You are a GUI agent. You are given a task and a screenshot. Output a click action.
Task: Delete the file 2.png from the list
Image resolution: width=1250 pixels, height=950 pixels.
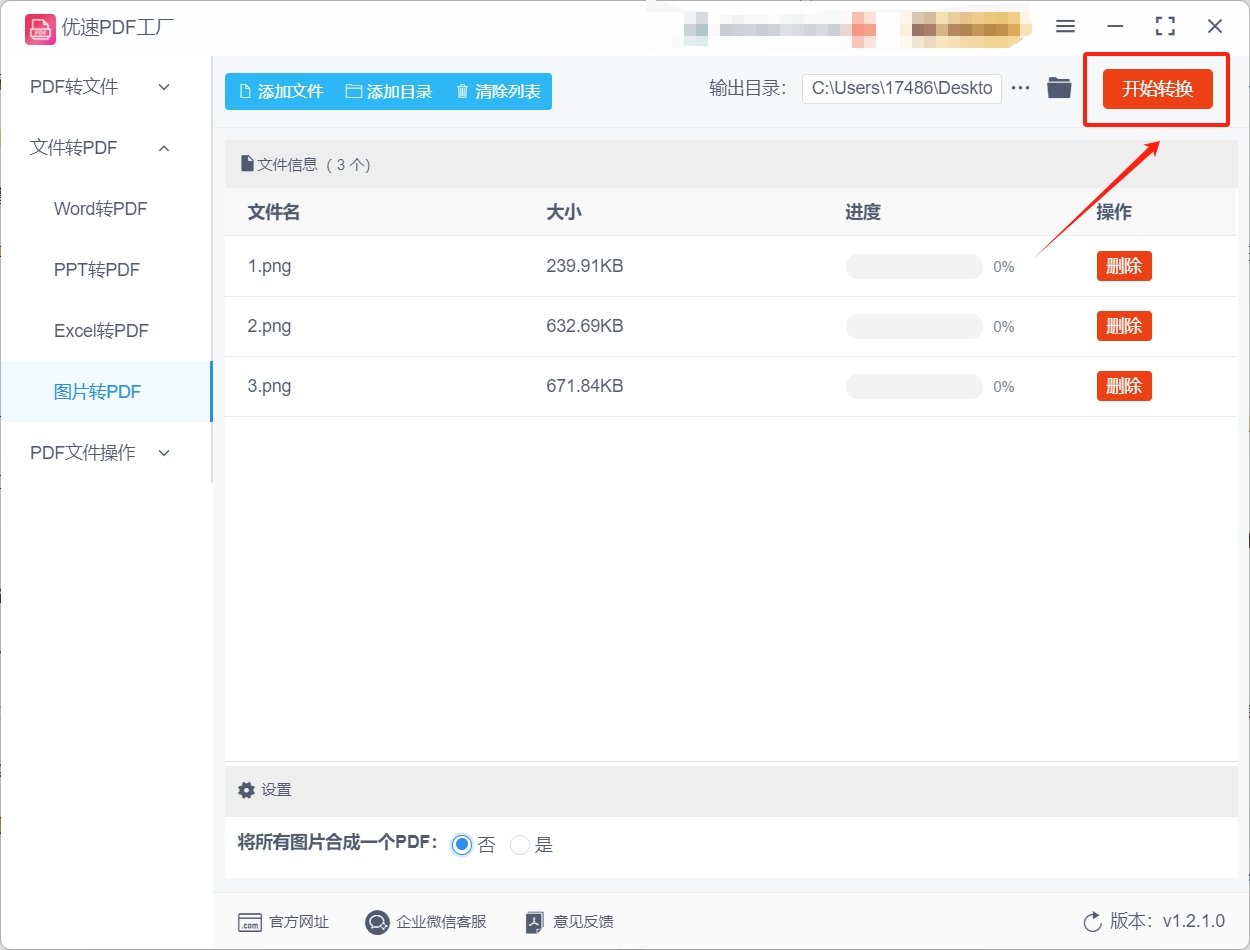(1123, 325)
